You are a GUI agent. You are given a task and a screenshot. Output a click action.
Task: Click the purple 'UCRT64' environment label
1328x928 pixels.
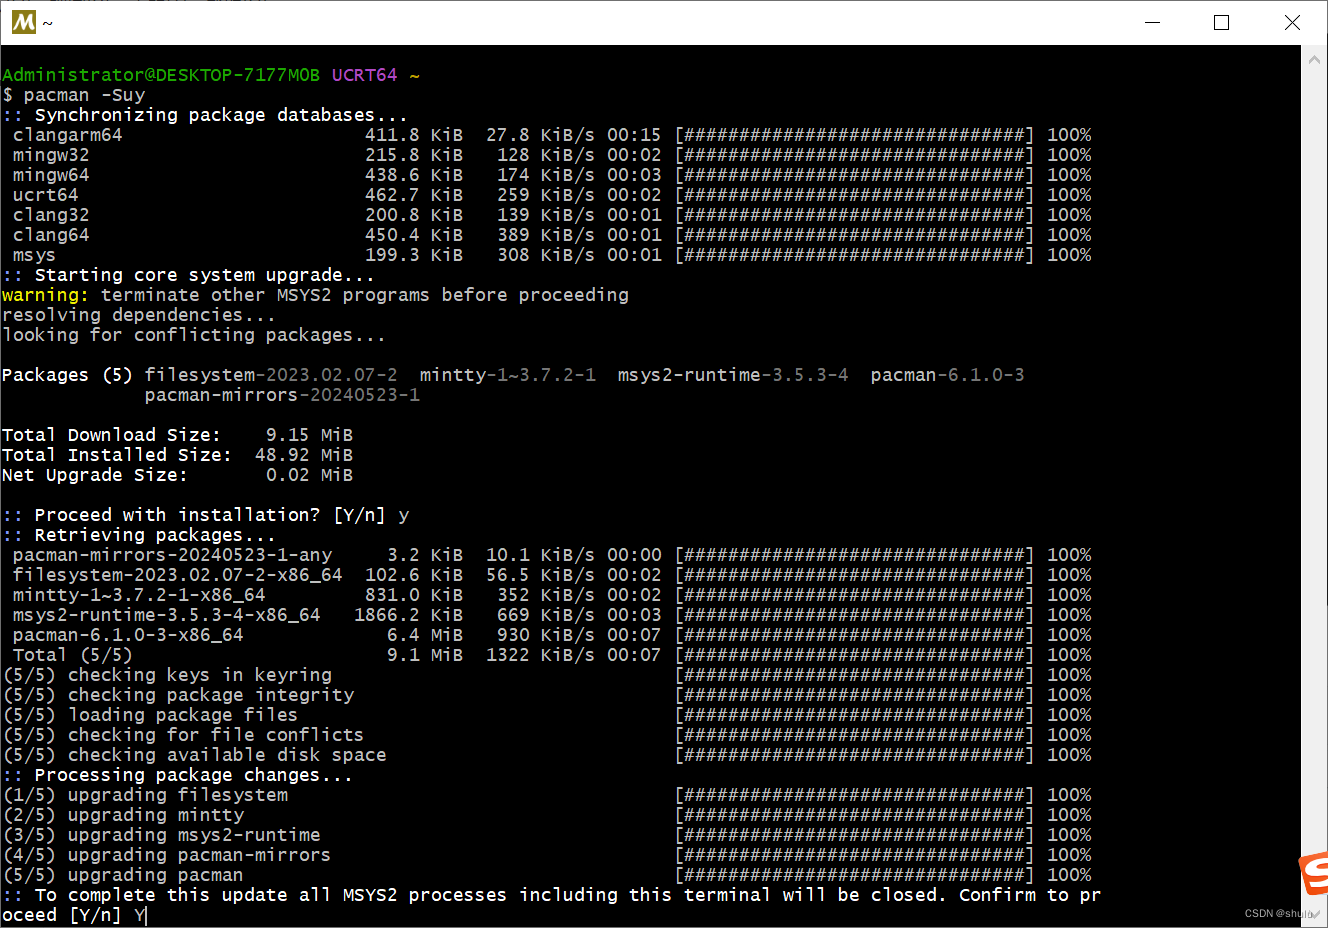pos(364,75)
